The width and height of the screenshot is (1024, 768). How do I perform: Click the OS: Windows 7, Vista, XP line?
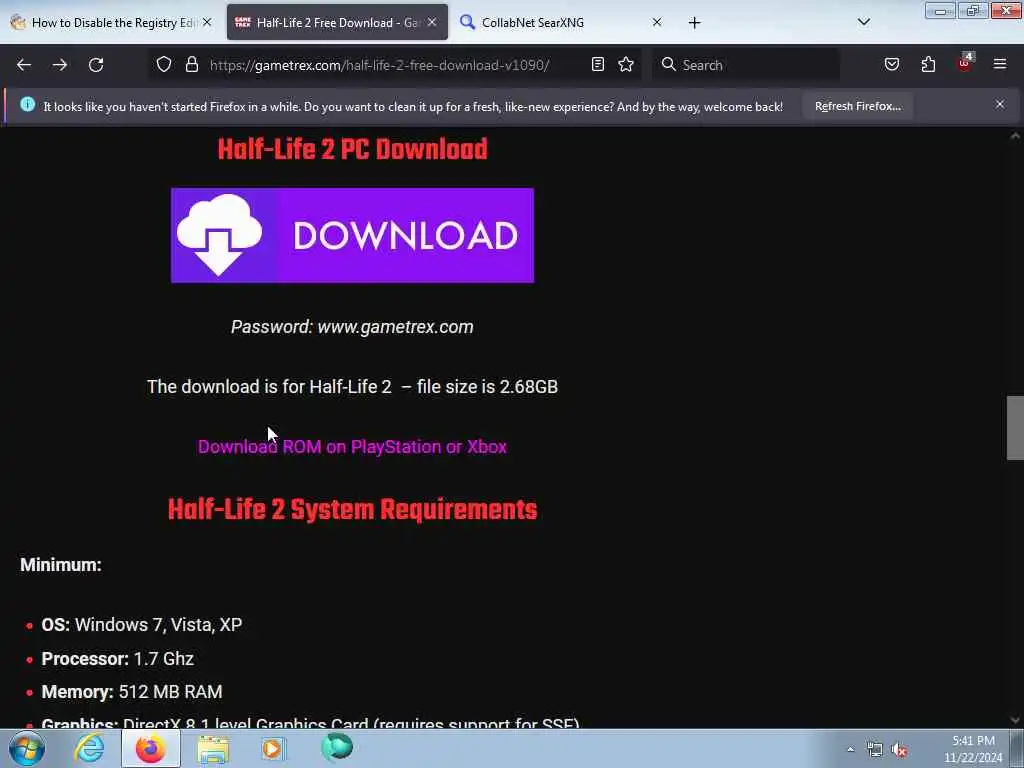(x=142, y=625)
